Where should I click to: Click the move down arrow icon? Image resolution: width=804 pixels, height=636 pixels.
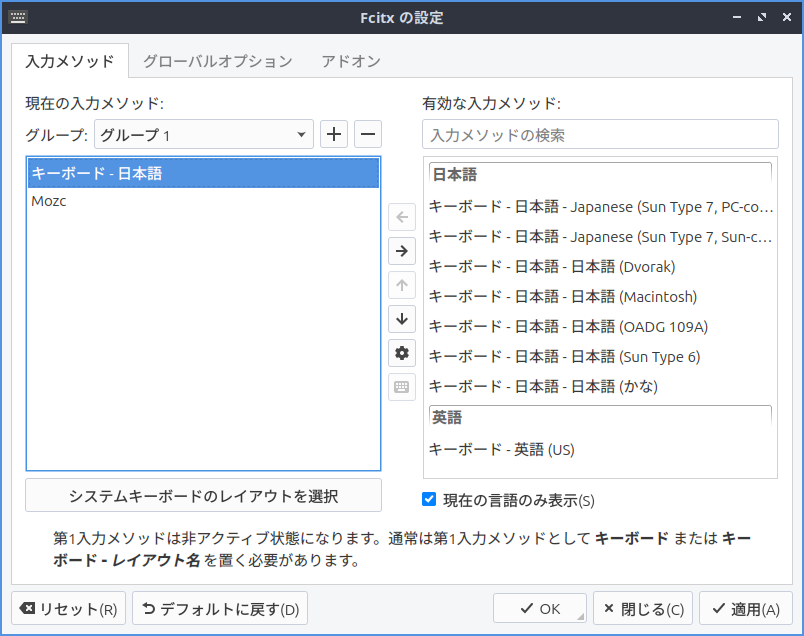click(x=402, y=319)
